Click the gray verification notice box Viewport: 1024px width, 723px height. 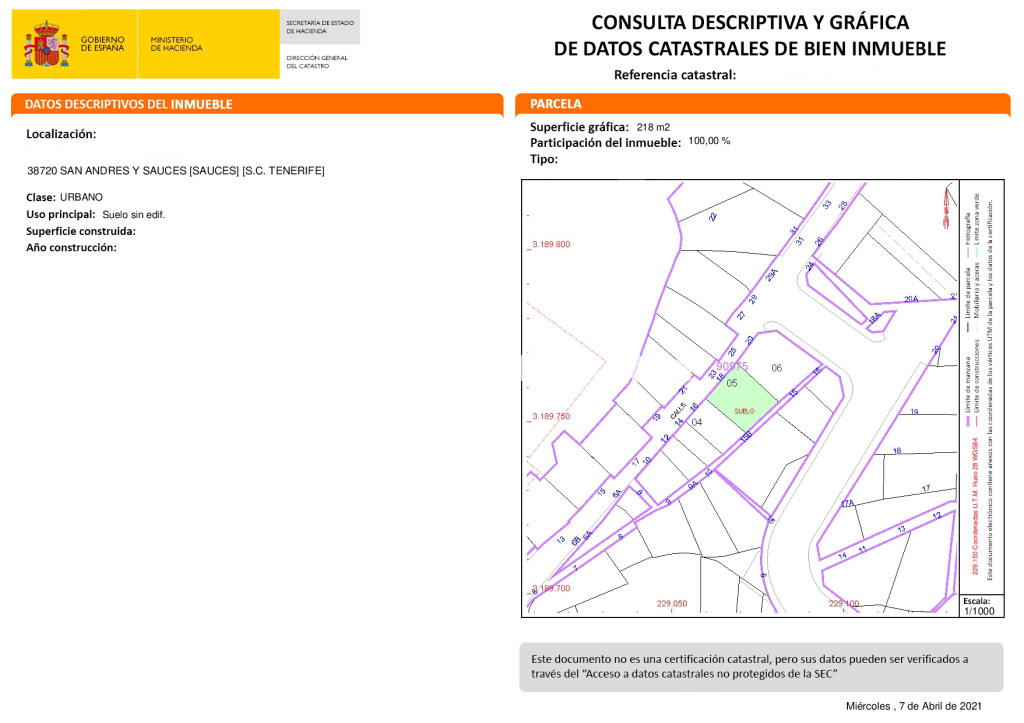pos(761,666)
